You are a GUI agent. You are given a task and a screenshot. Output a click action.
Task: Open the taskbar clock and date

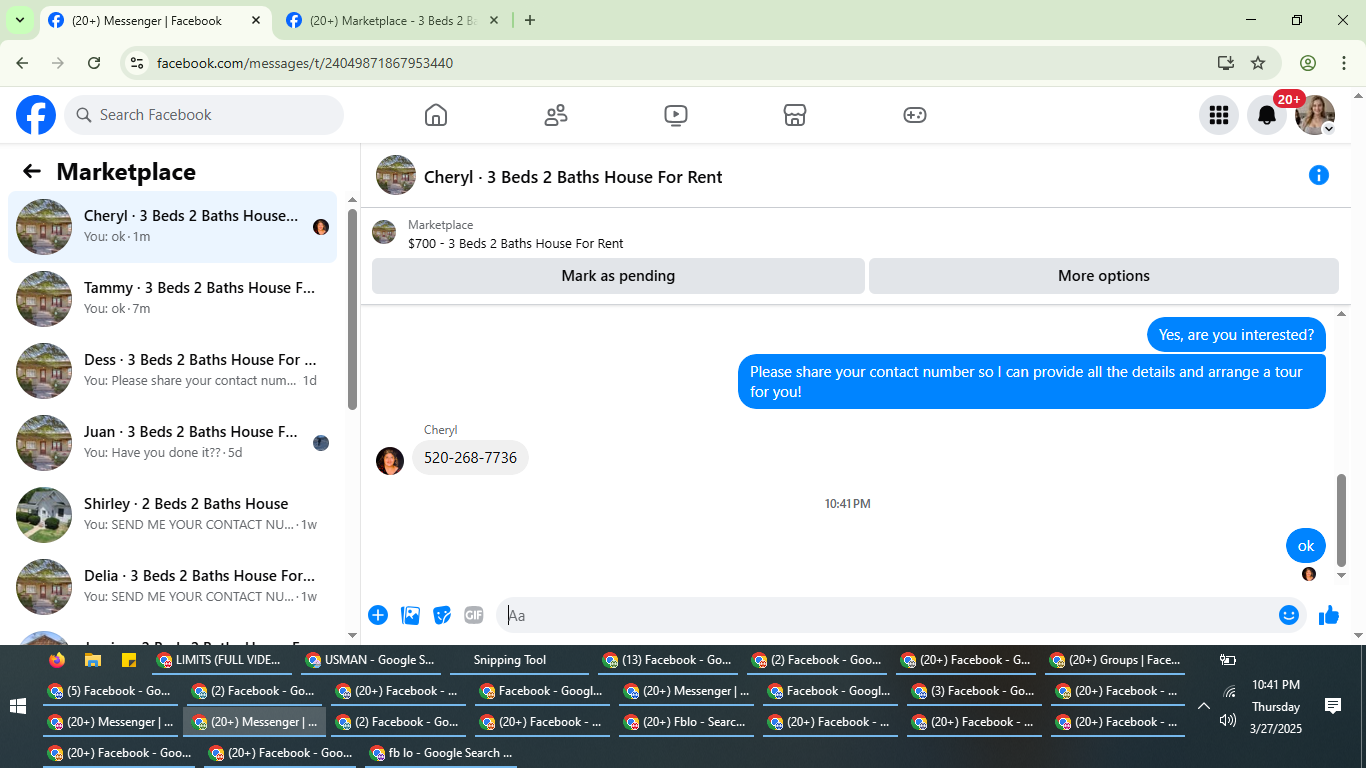tap(1276, 706)
